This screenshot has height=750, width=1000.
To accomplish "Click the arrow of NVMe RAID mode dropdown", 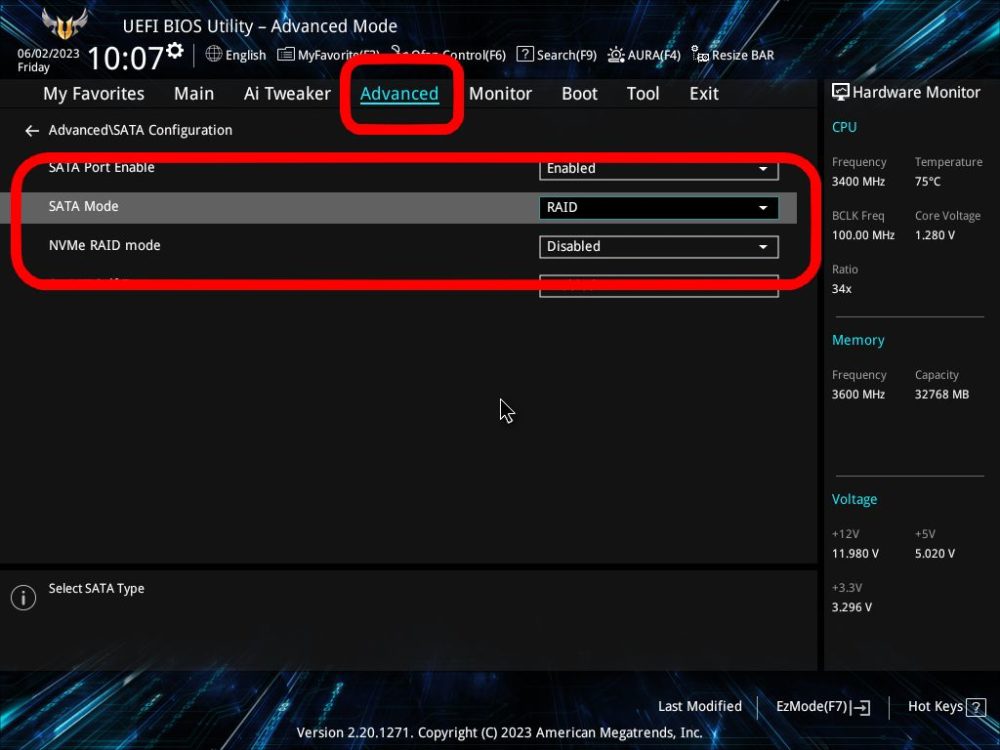I will (763, 247).
